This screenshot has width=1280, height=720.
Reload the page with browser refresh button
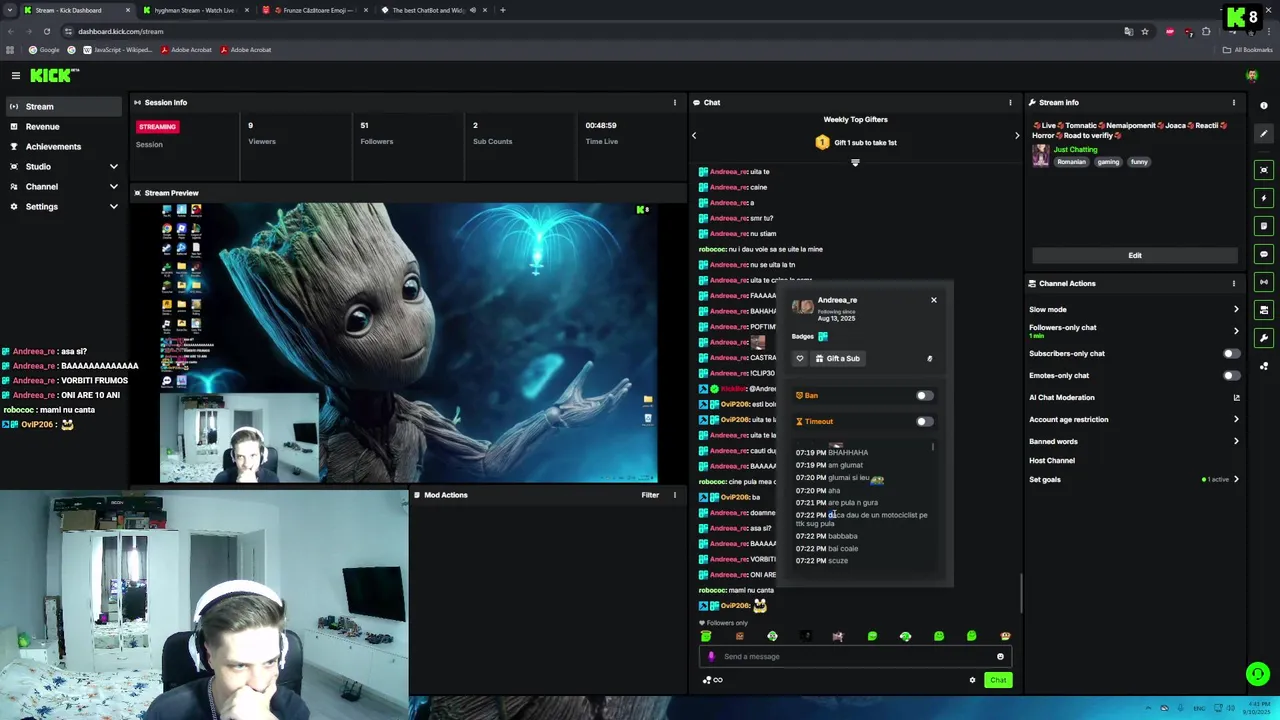pyautogui.click(x=46, y=31)
